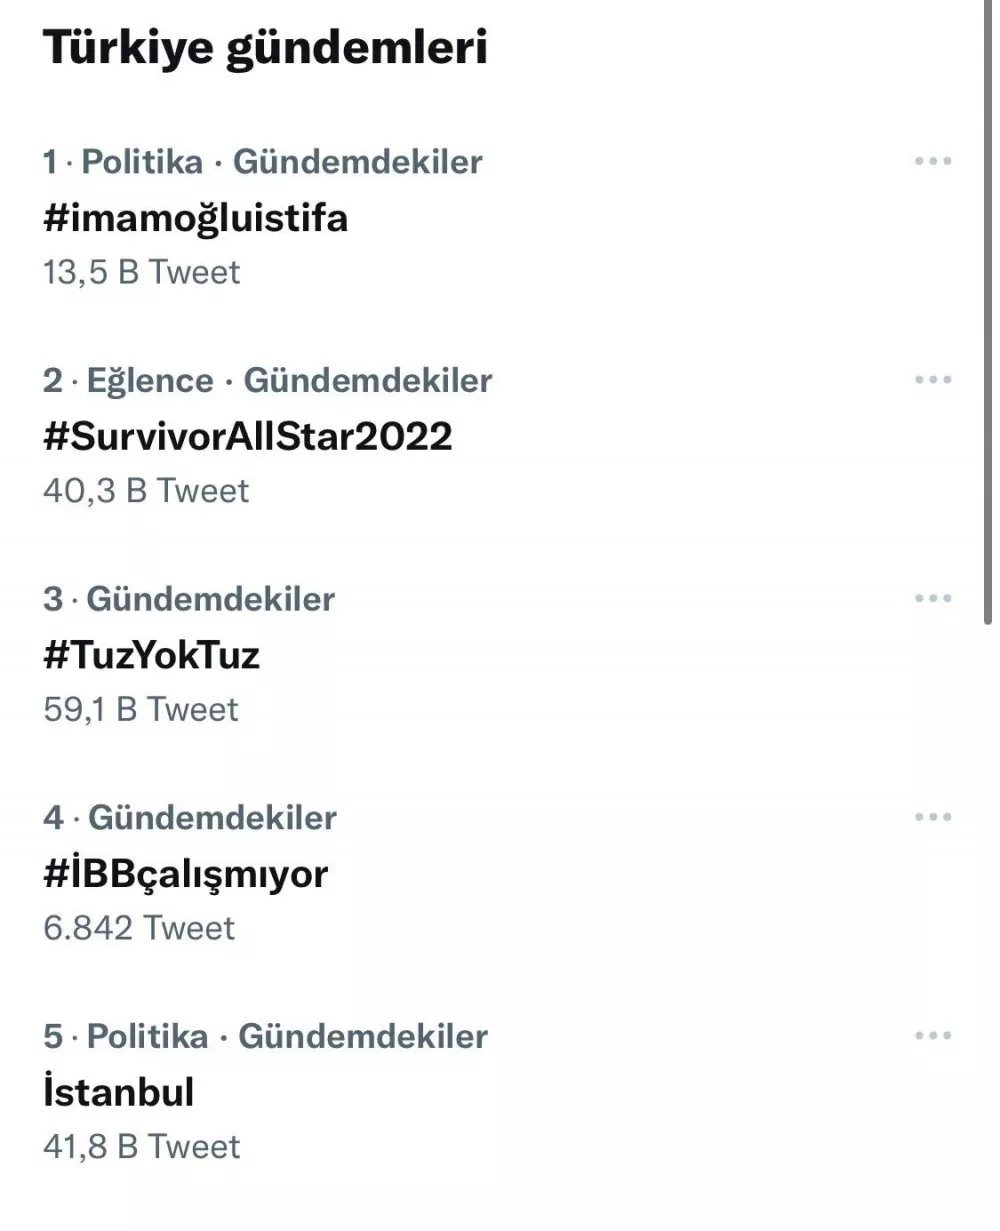1000x1231 pixels.
Task: Click the '5 · Politika · Gündemdekiler' label
Action: (x=265, y=1037)
